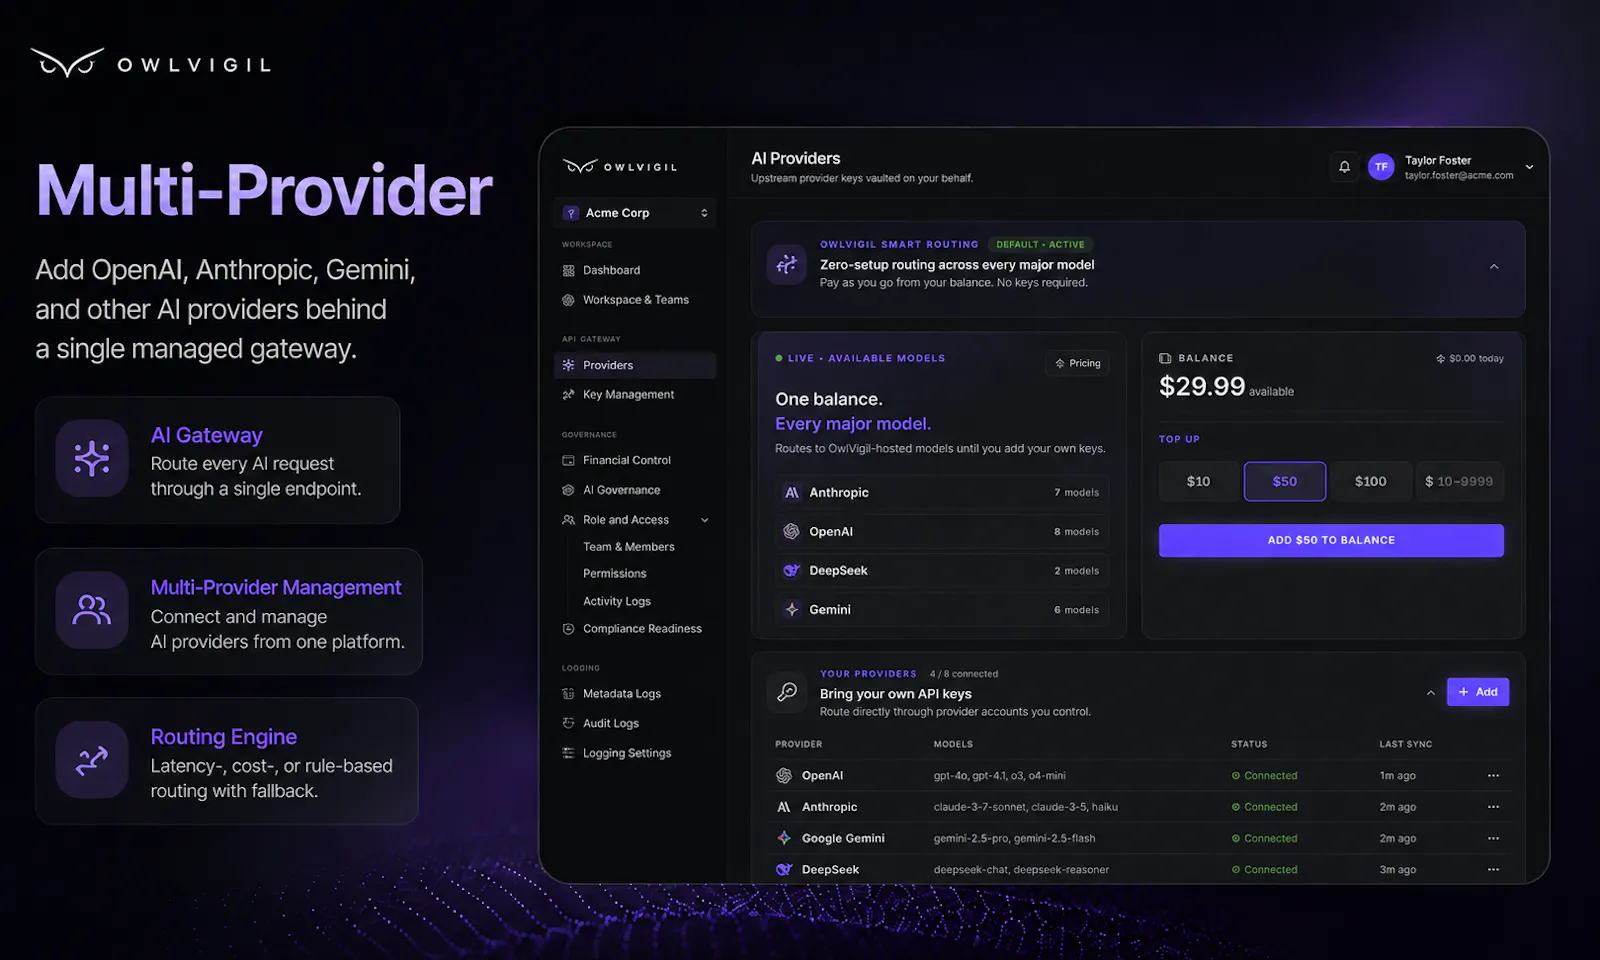Open the more options menu for DeepSeek provider
The height and width of the screenshot is (960, 1600).
click(1493, 870)
